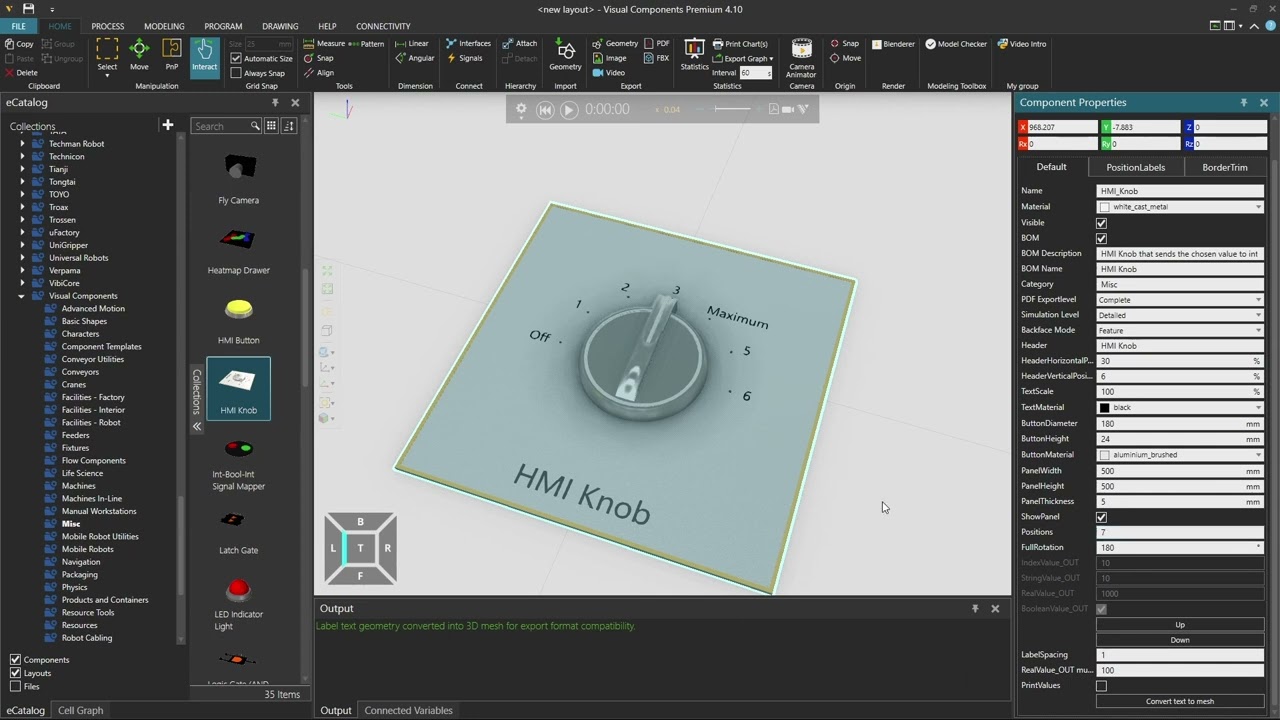Uncheck the Visible property checkbox
Viewport: 1280px width, 720px height.
click(1101, 223)
